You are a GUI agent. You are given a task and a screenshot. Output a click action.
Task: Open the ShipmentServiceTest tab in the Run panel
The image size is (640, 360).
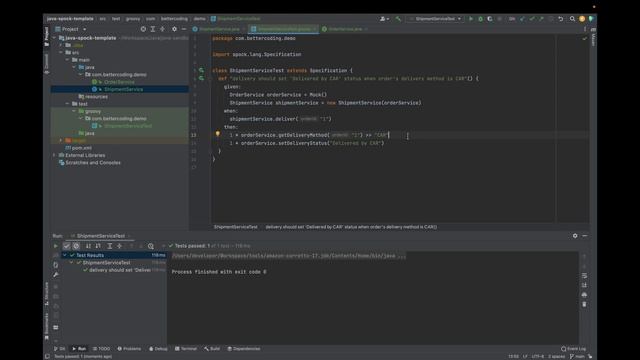coord(101,236)
